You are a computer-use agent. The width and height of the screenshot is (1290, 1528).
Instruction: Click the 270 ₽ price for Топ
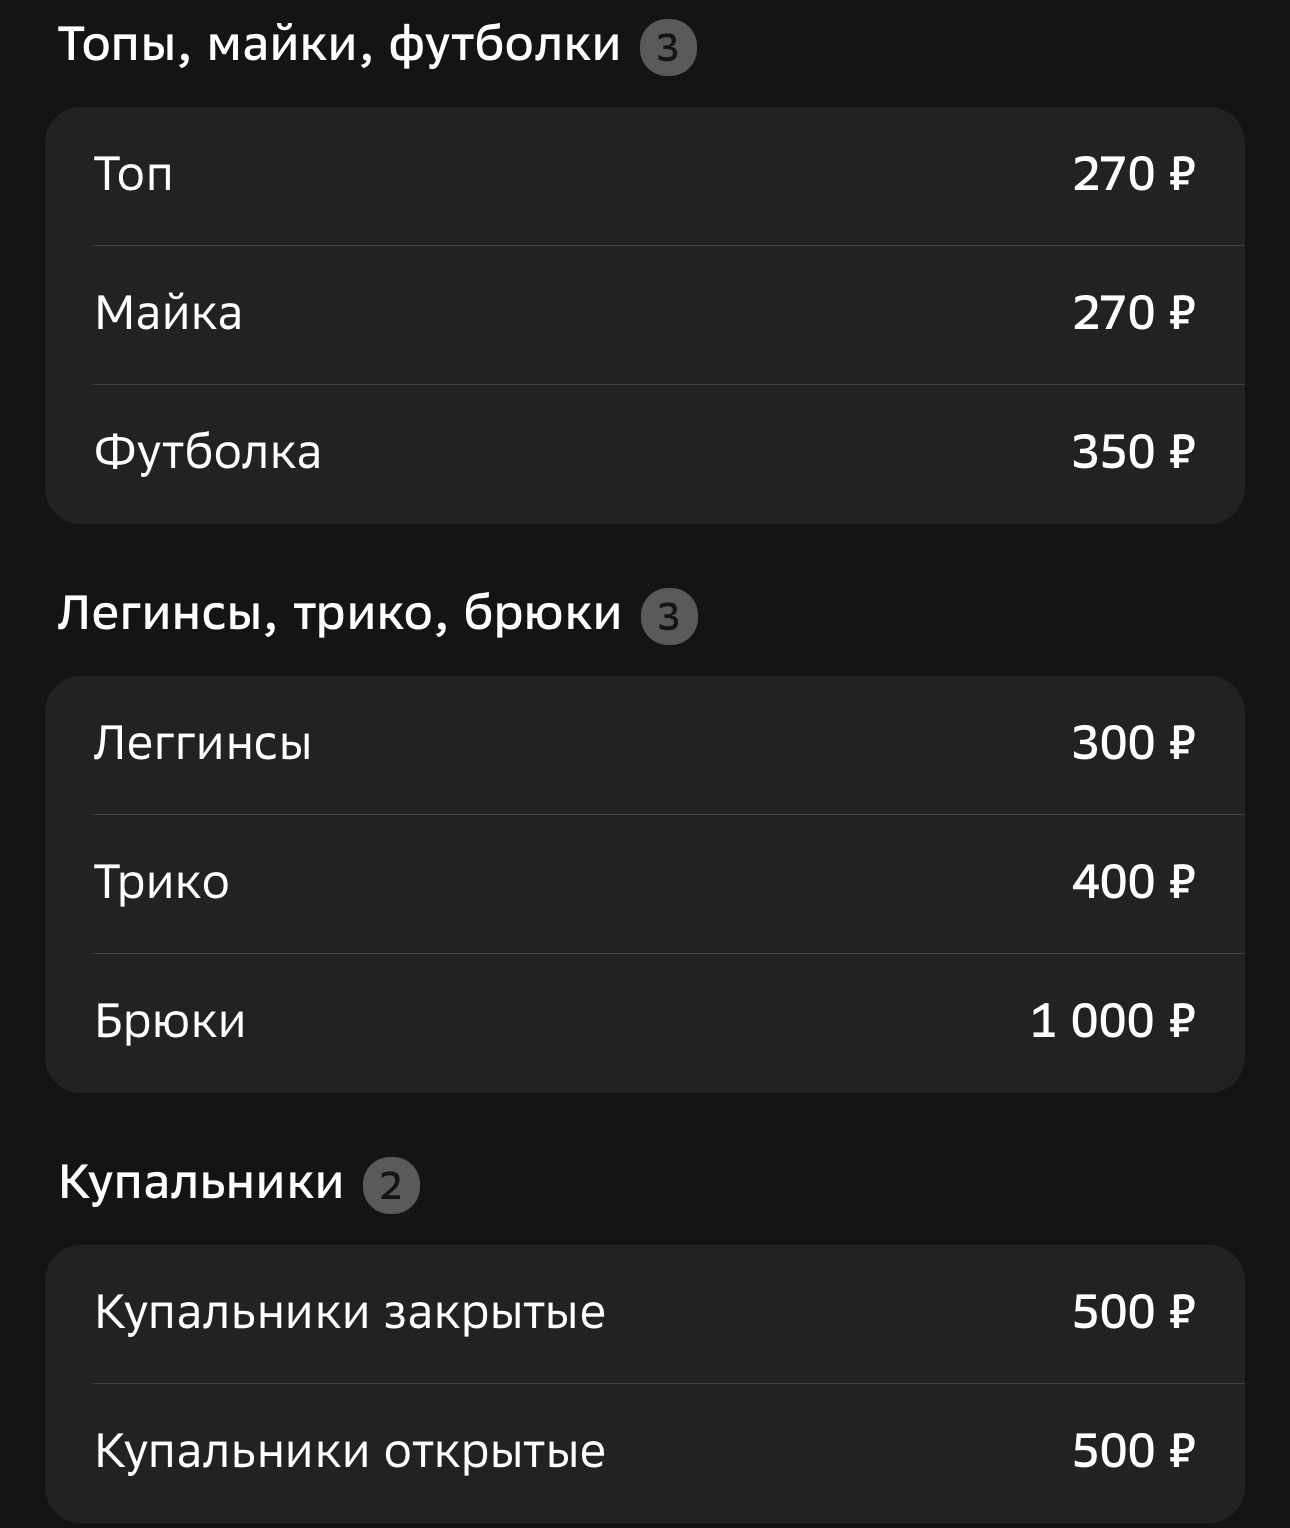tap(1134, 175)
